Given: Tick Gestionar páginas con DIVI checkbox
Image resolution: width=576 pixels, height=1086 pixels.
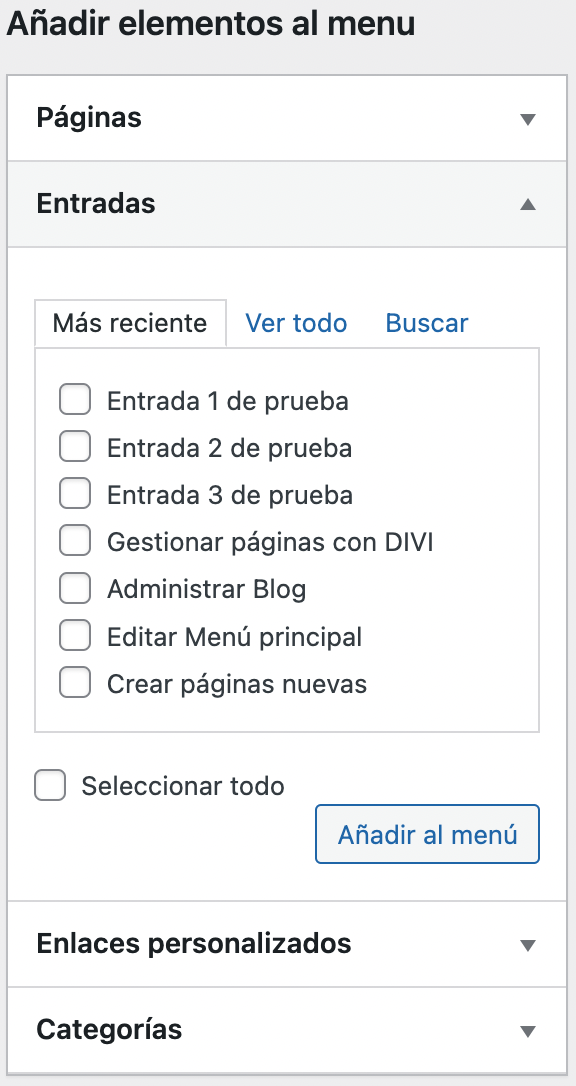Looking at the screenshot, I should pos(75,542).
